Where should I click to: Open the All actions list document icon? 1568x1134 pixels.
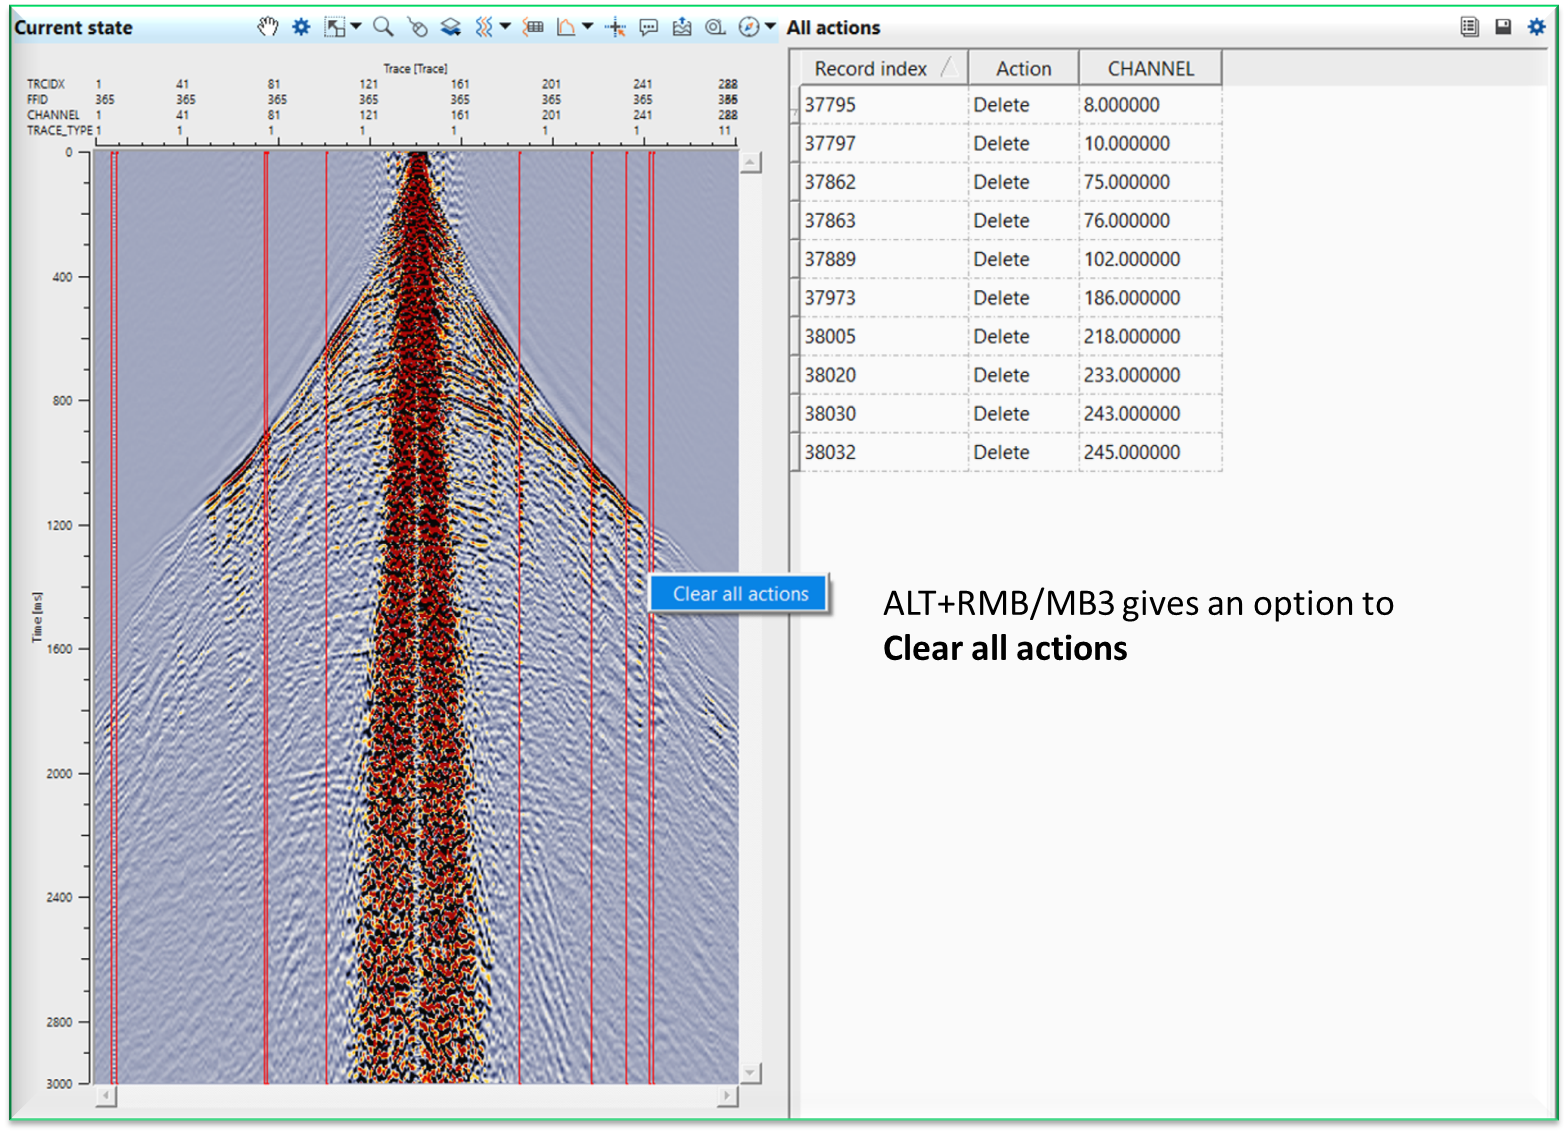pos(1469,27)
